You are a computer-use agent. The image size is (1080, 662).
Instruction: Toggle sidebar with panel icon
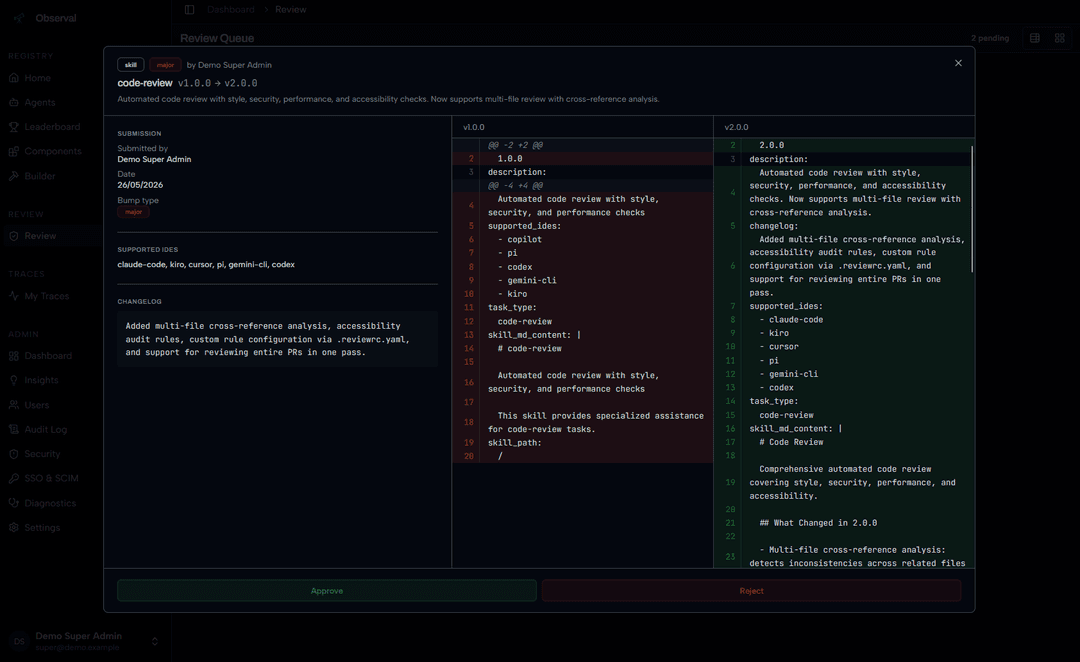pos(189,10)
